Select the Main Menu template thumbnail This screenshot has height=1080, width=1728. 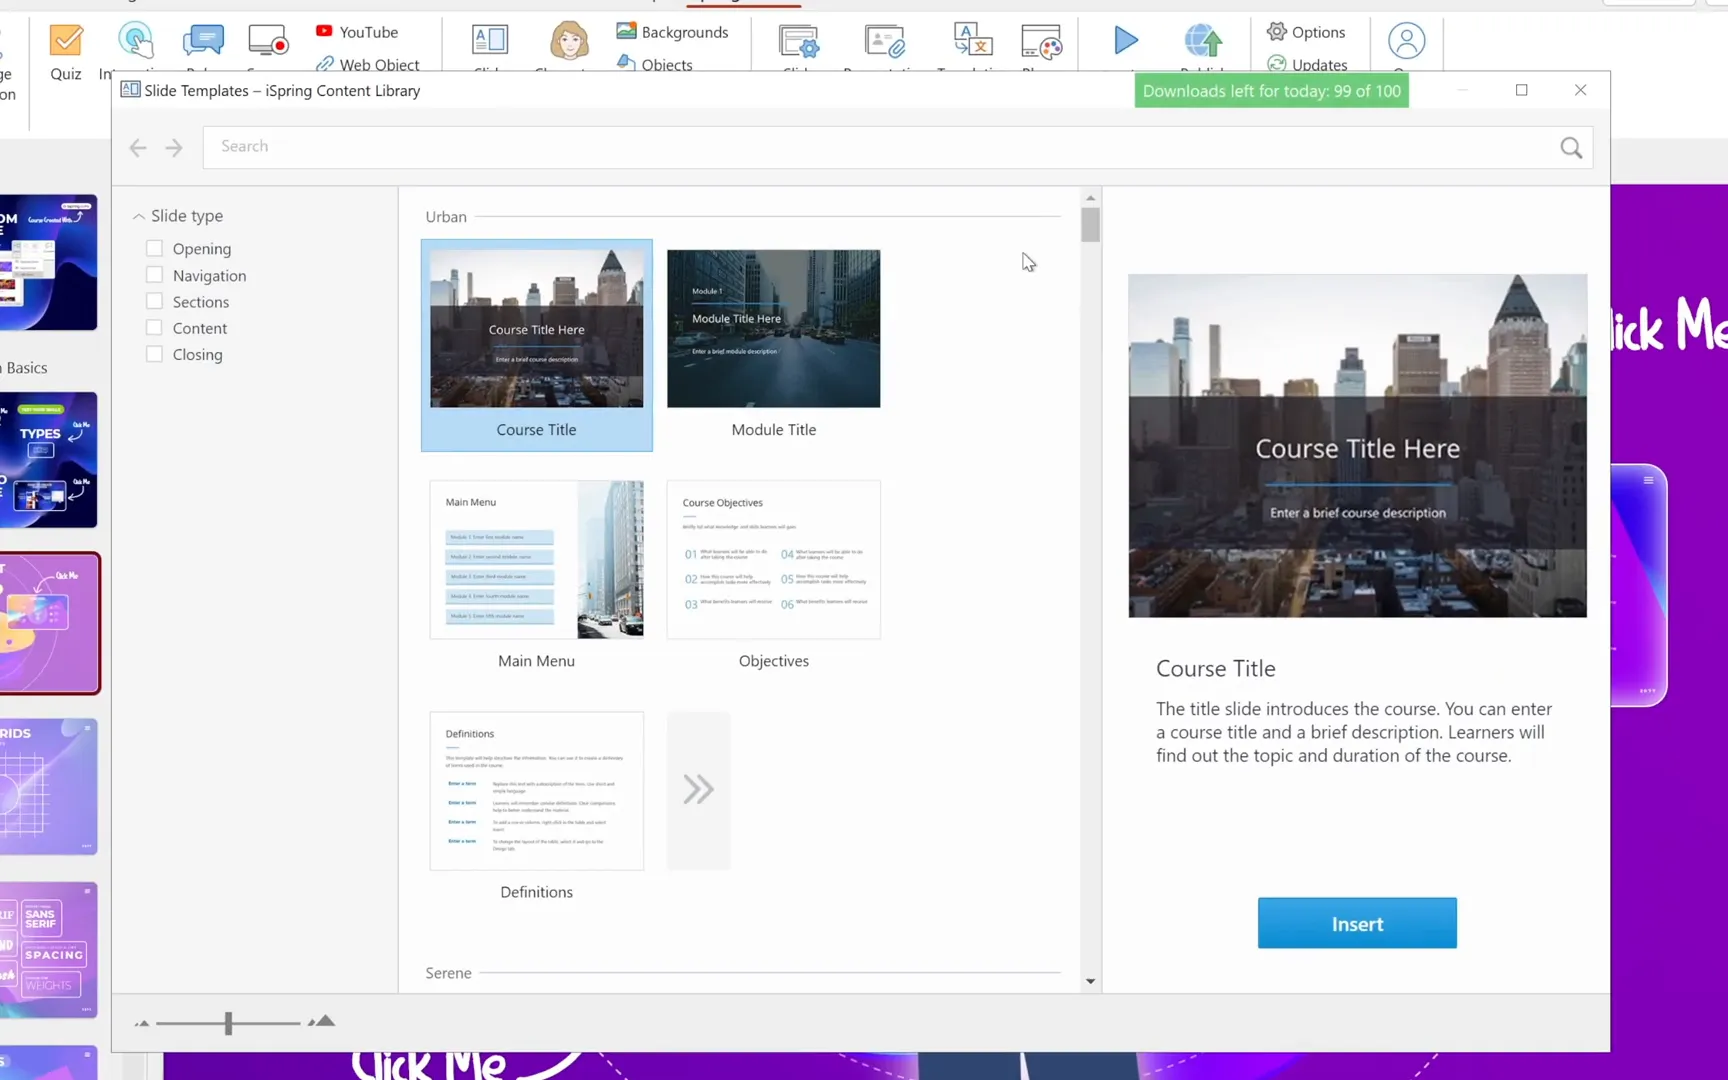(537, 559)
